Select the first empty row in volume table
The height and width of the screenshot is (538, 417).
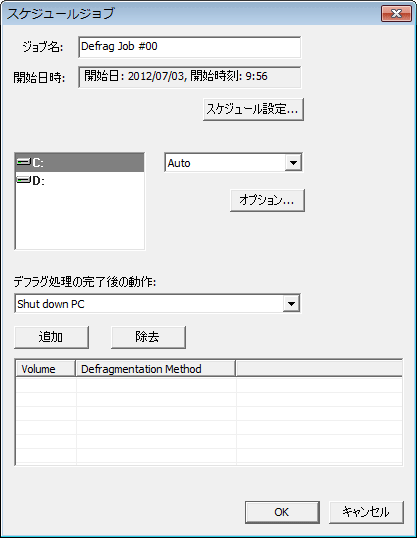pyautogui.click(x=209, y=385)
